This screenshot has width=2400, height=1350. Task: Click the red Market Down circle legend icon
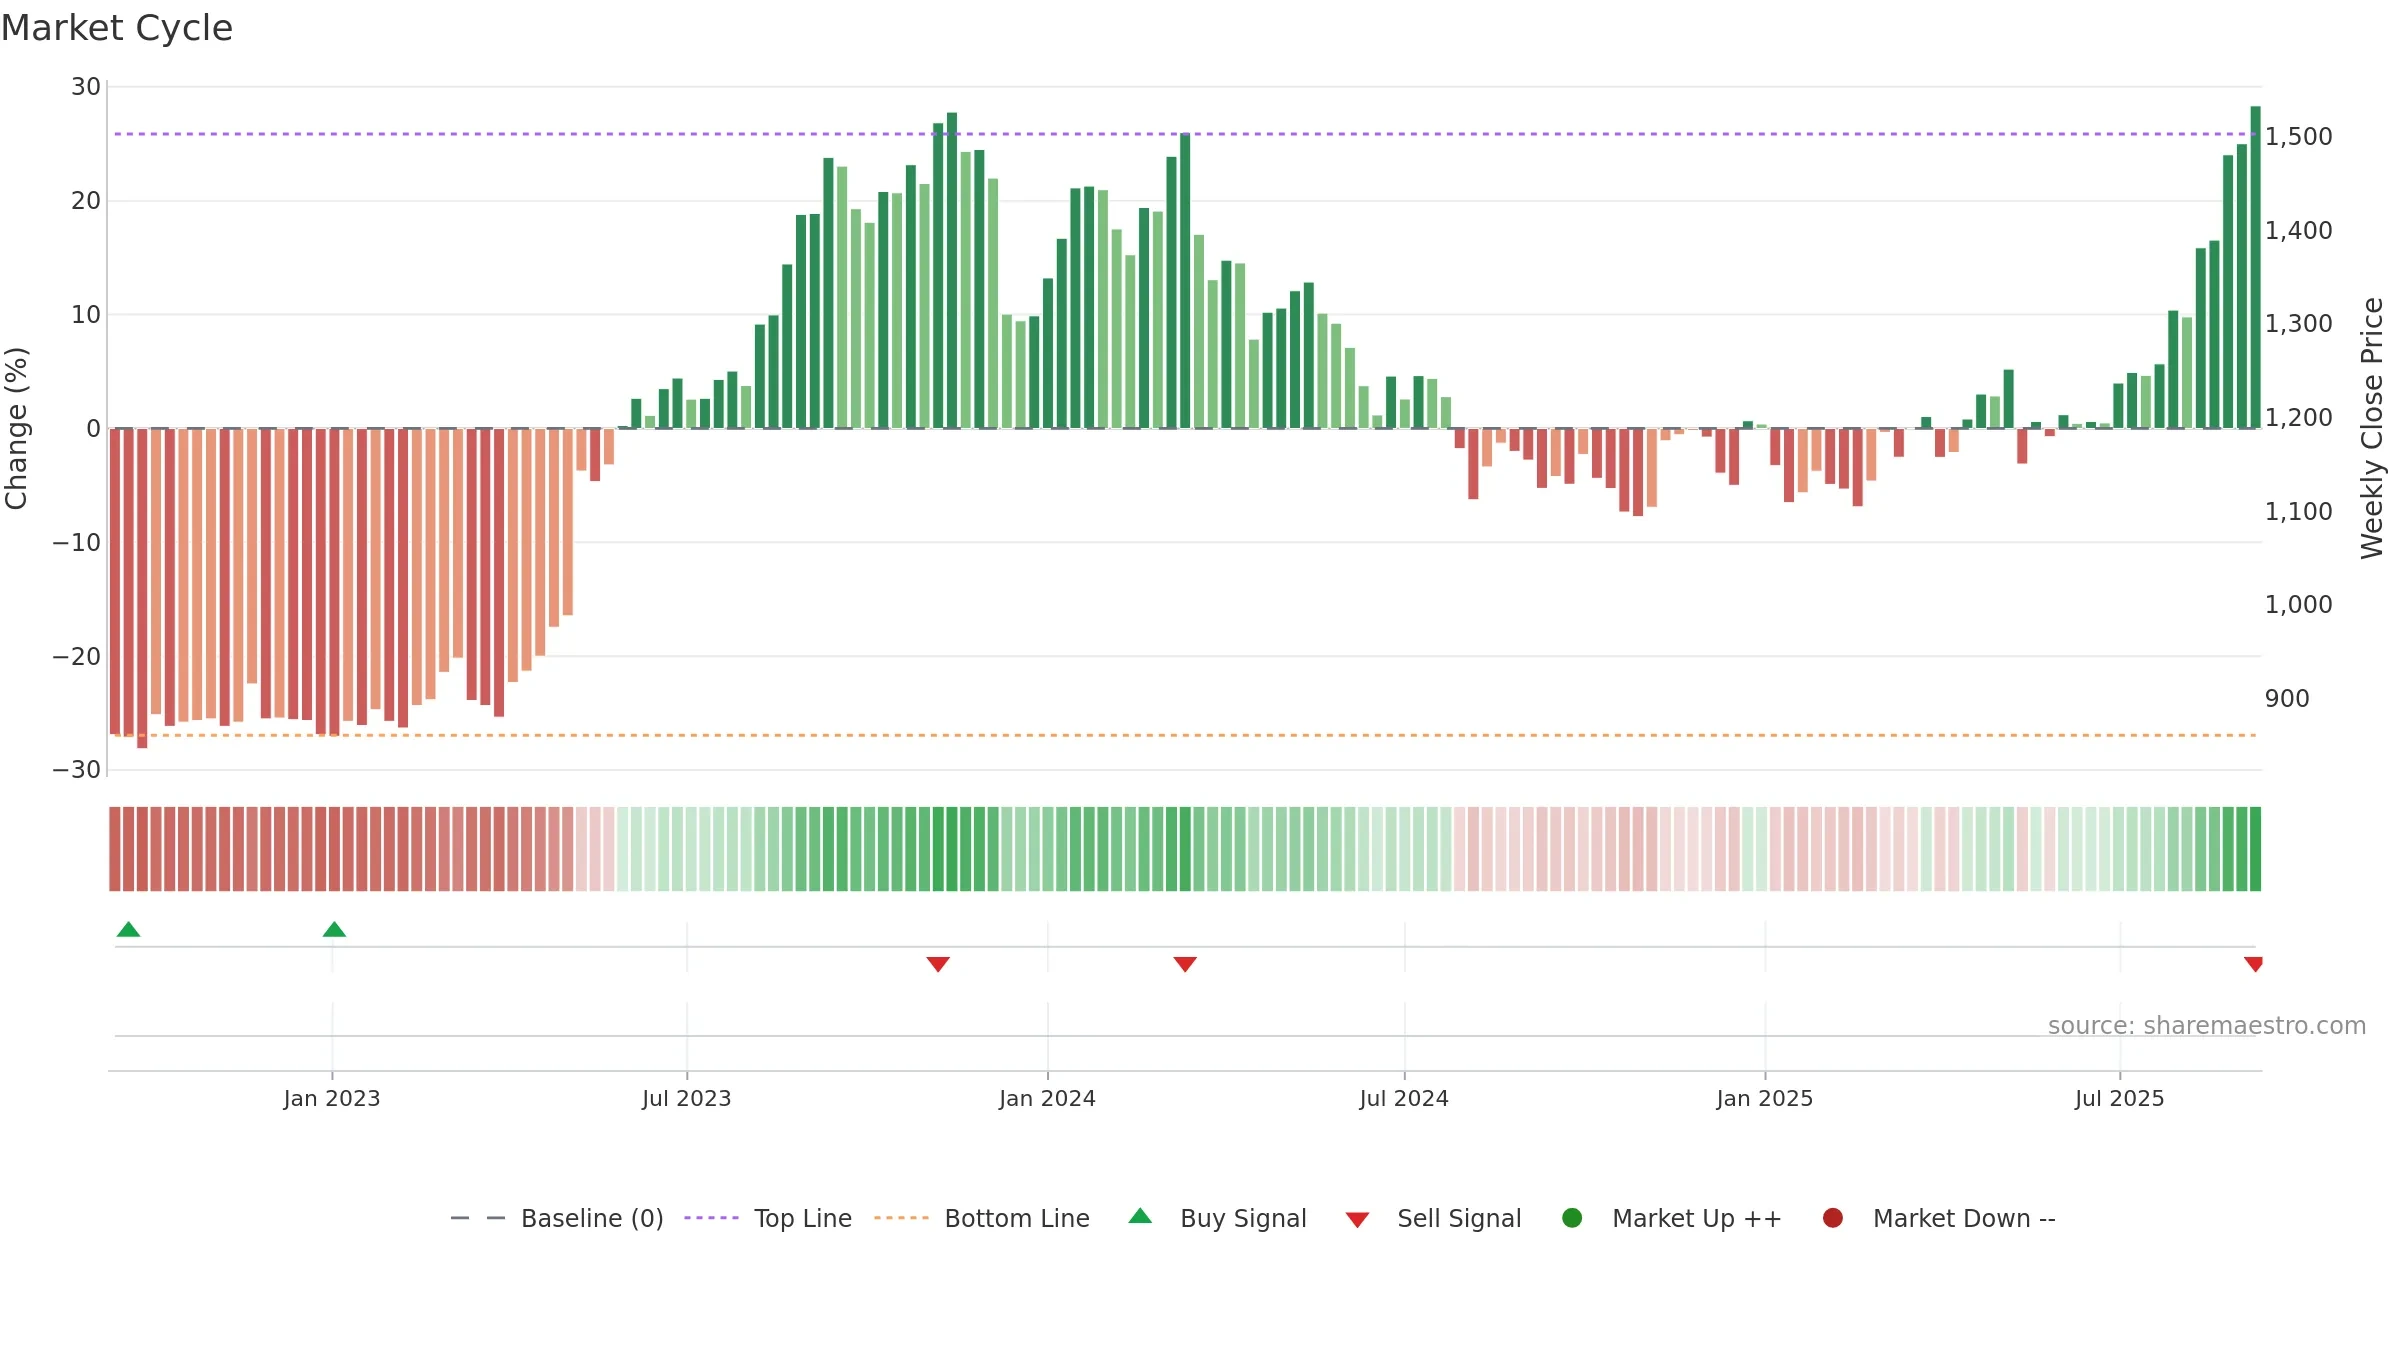(x=1833, y=1218)
